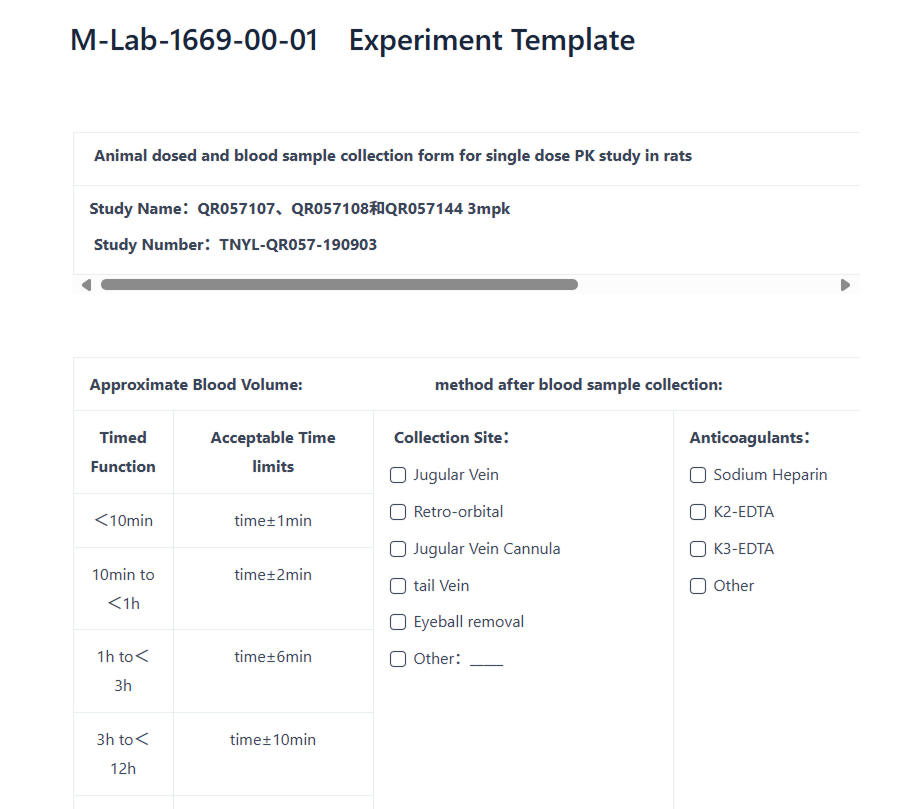Tick the Other collection site checkbox
919x809 pixels.
click(x=398, y=659)
